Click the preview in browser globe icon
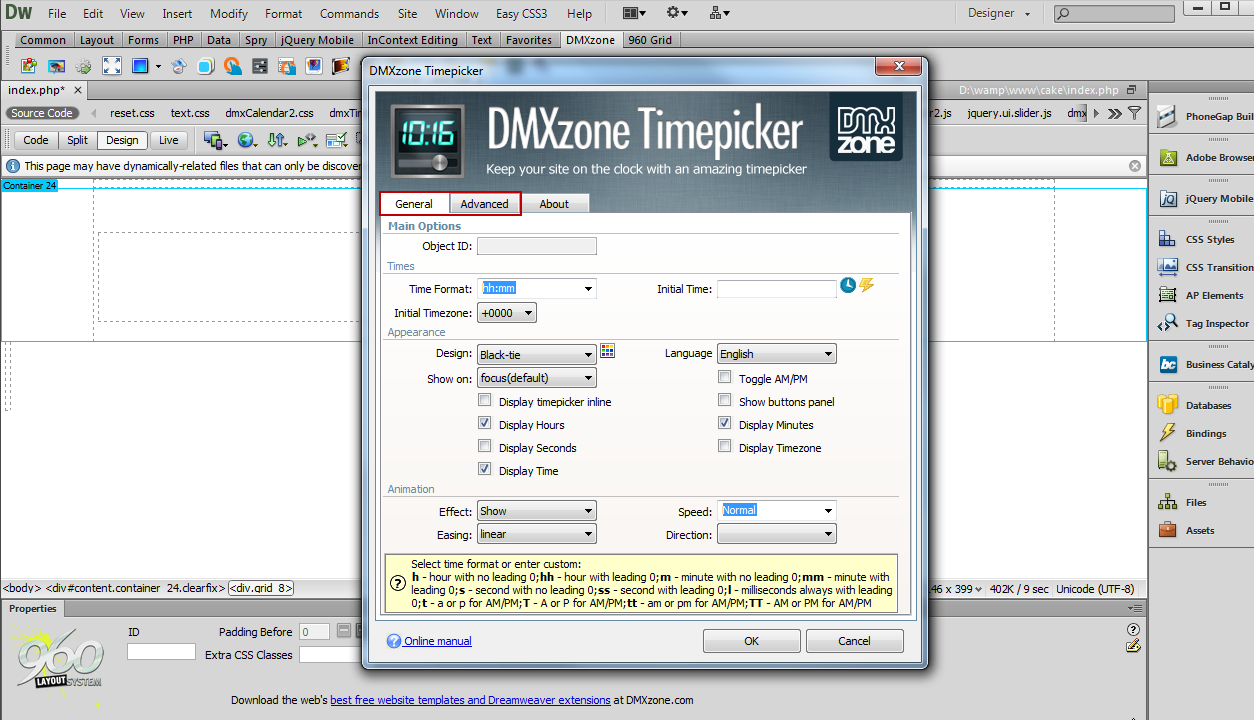Image resolution: width=1254 pixels, height=720 pixels. point(245,140)
